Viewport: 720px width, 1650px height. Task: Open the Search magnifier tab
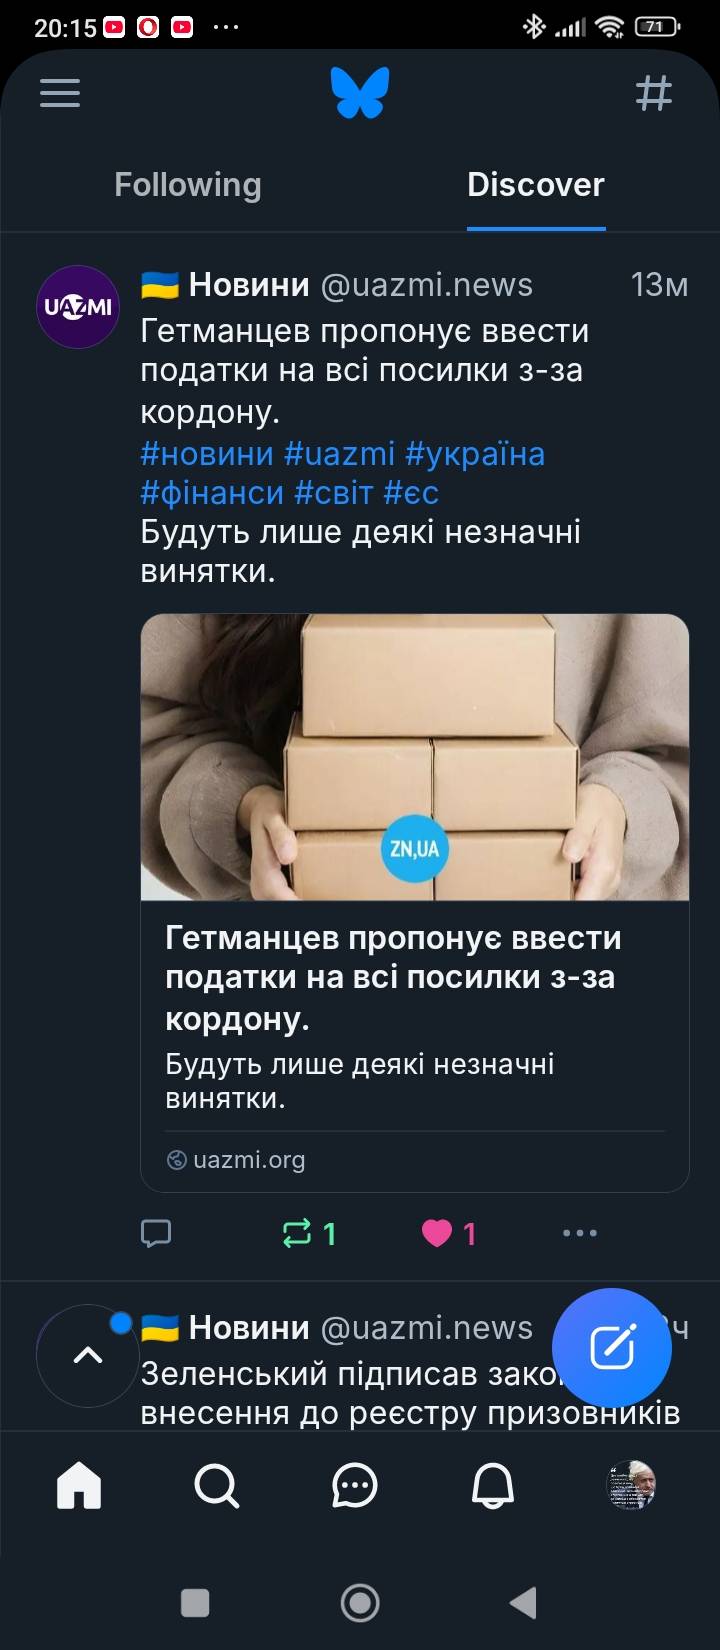point(216,1485)
